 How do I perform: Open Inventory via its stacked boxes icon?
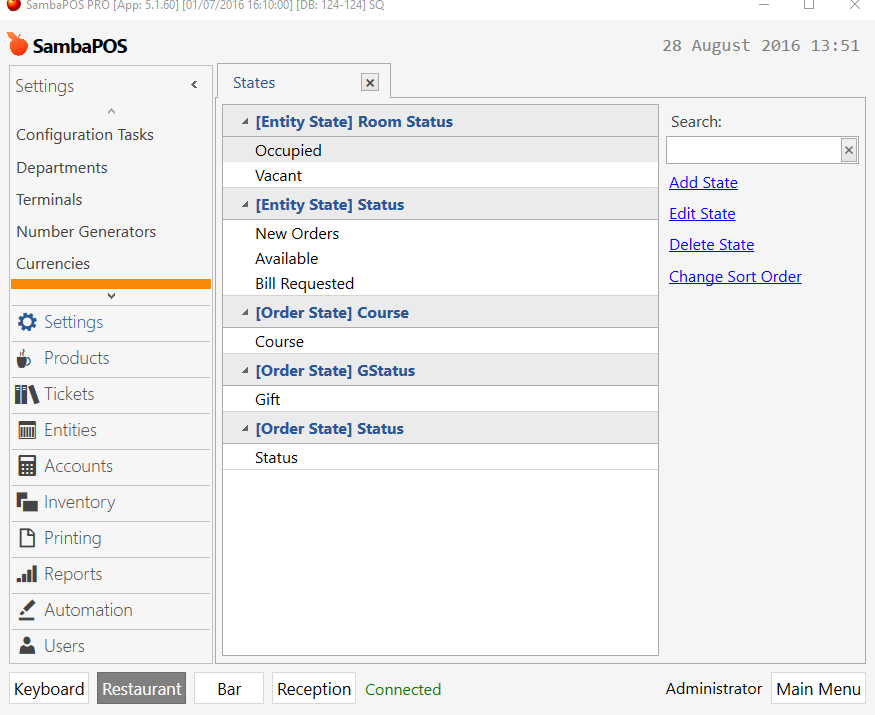pyautogui.click(x=27, y=502)
